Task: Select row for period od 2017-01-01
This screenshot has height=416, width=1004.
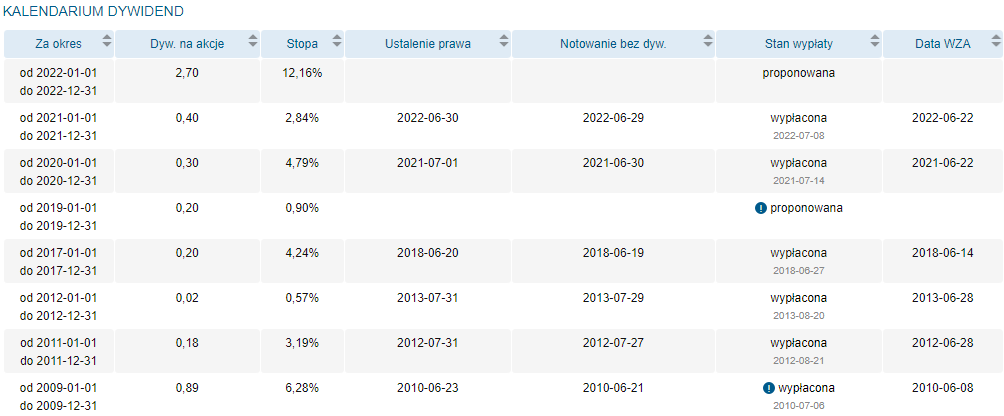Action: (502, 261)
